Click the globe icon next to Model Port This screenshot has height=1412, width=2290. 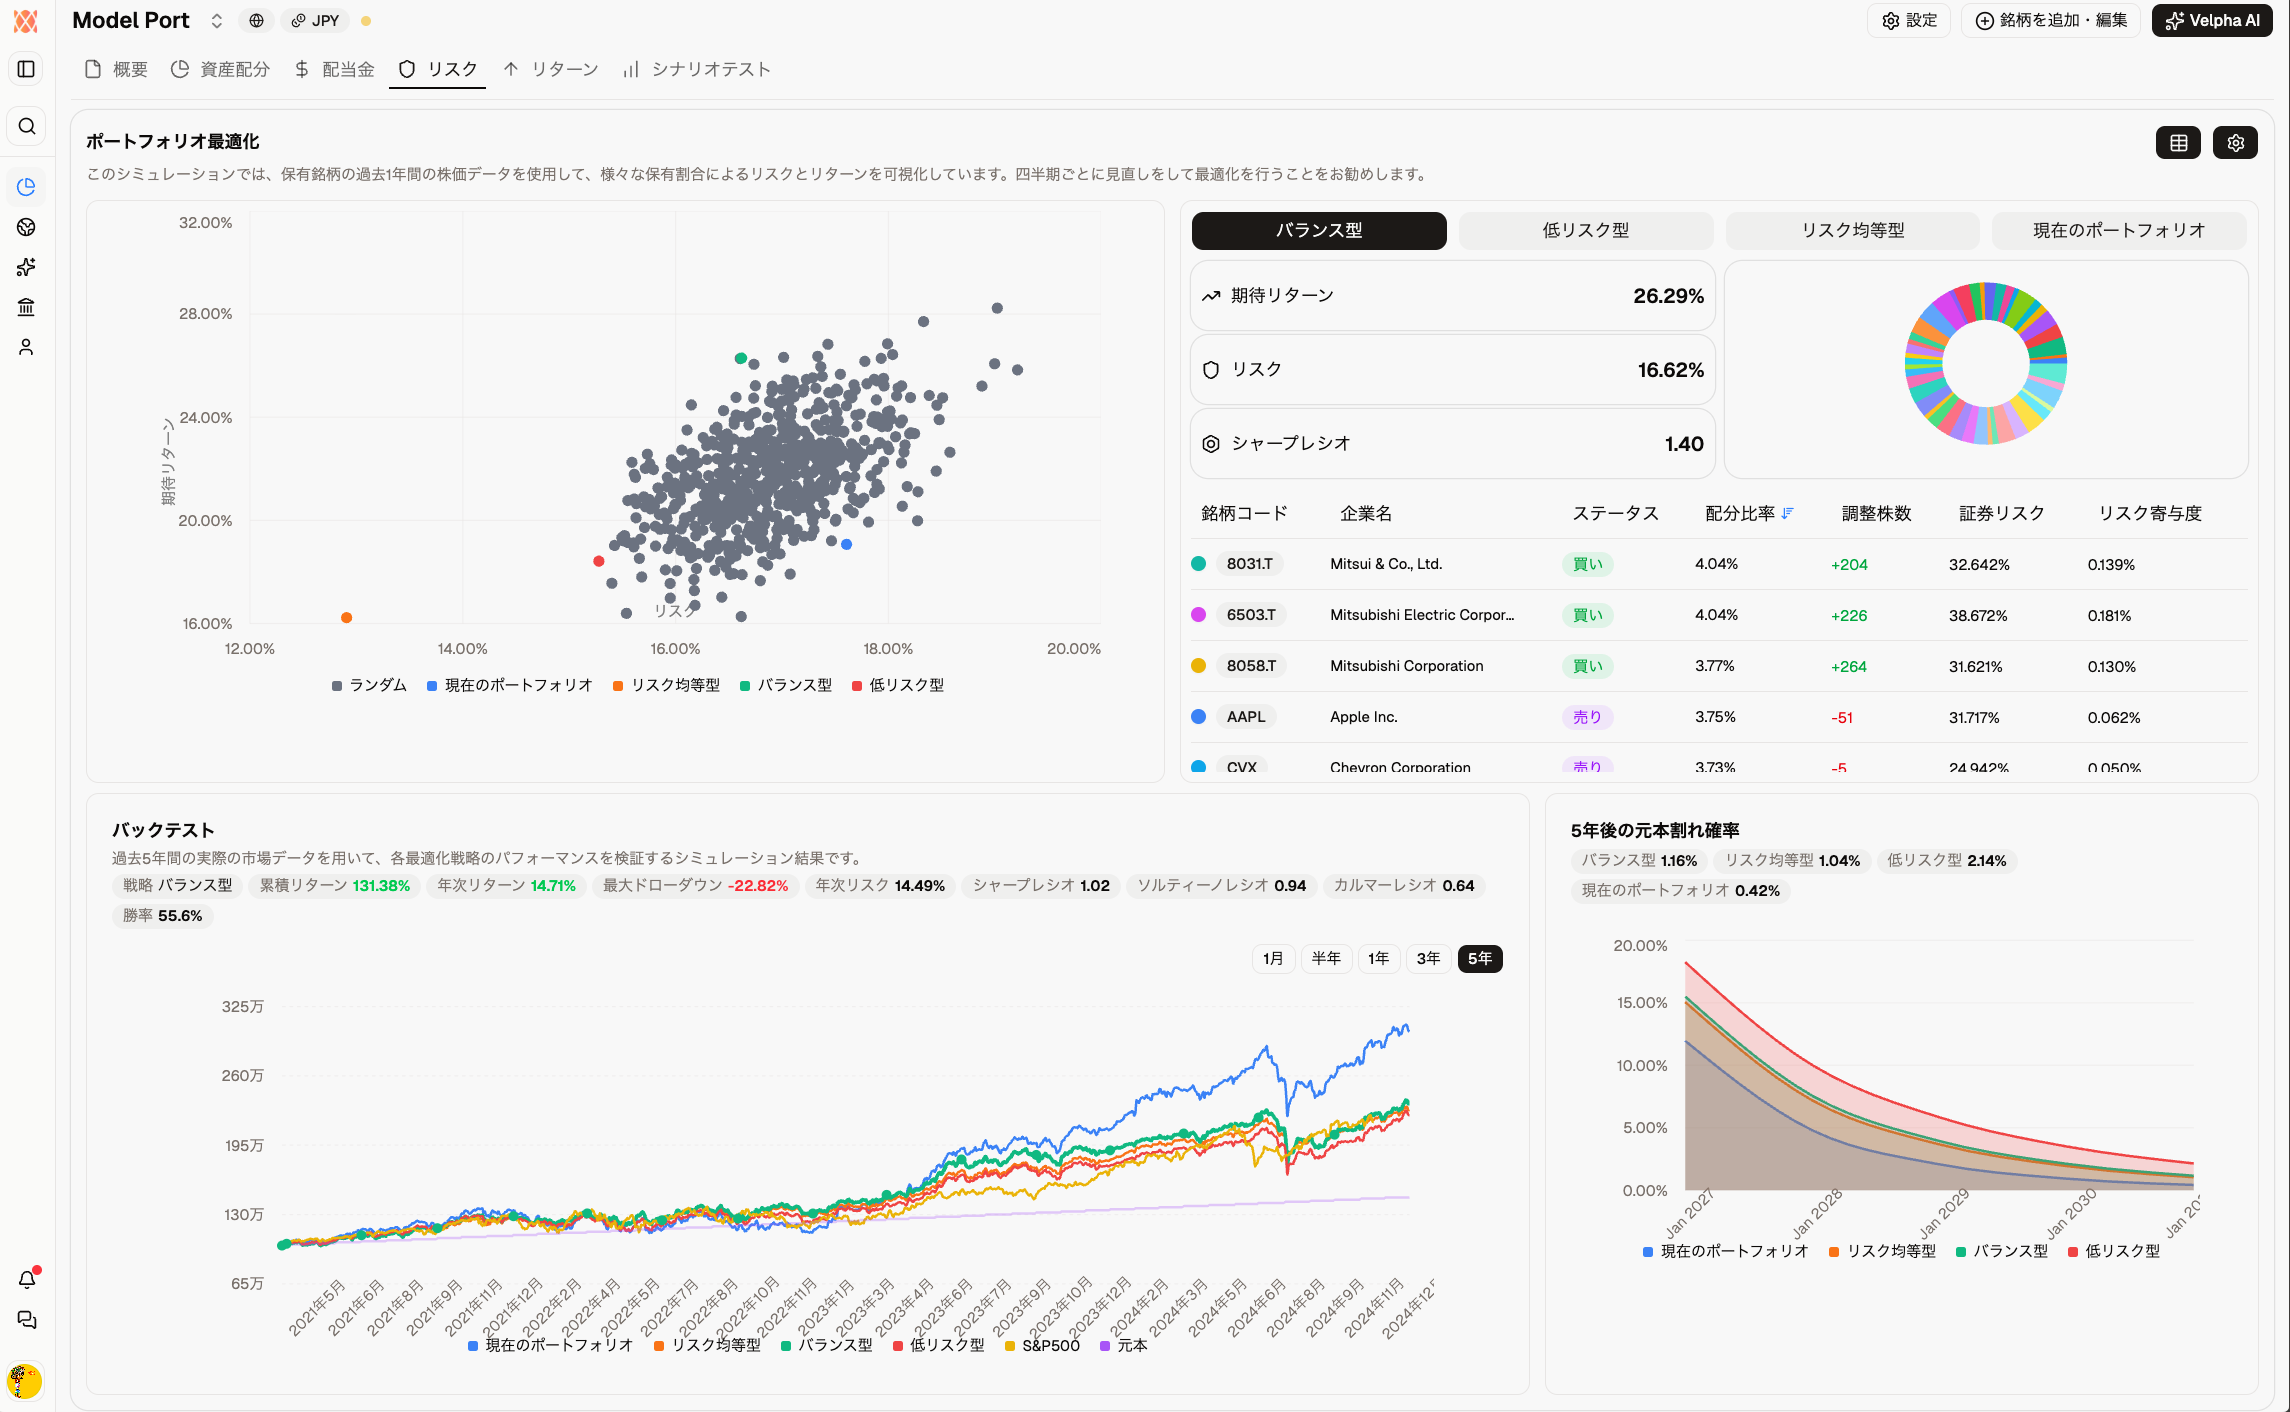click(257, 21)
